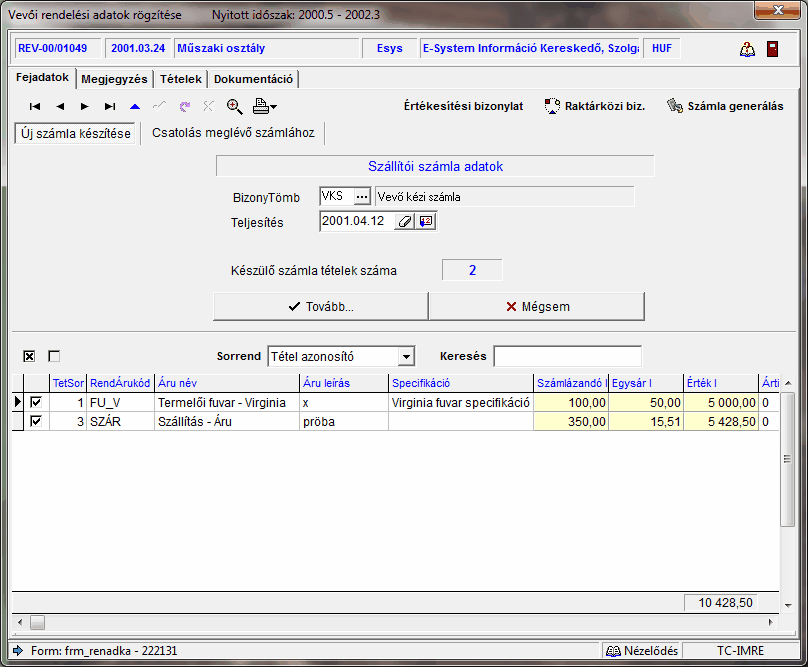Click the Mégsem cancel button
This screenshot has height=667, width=808.
(536, 307)
